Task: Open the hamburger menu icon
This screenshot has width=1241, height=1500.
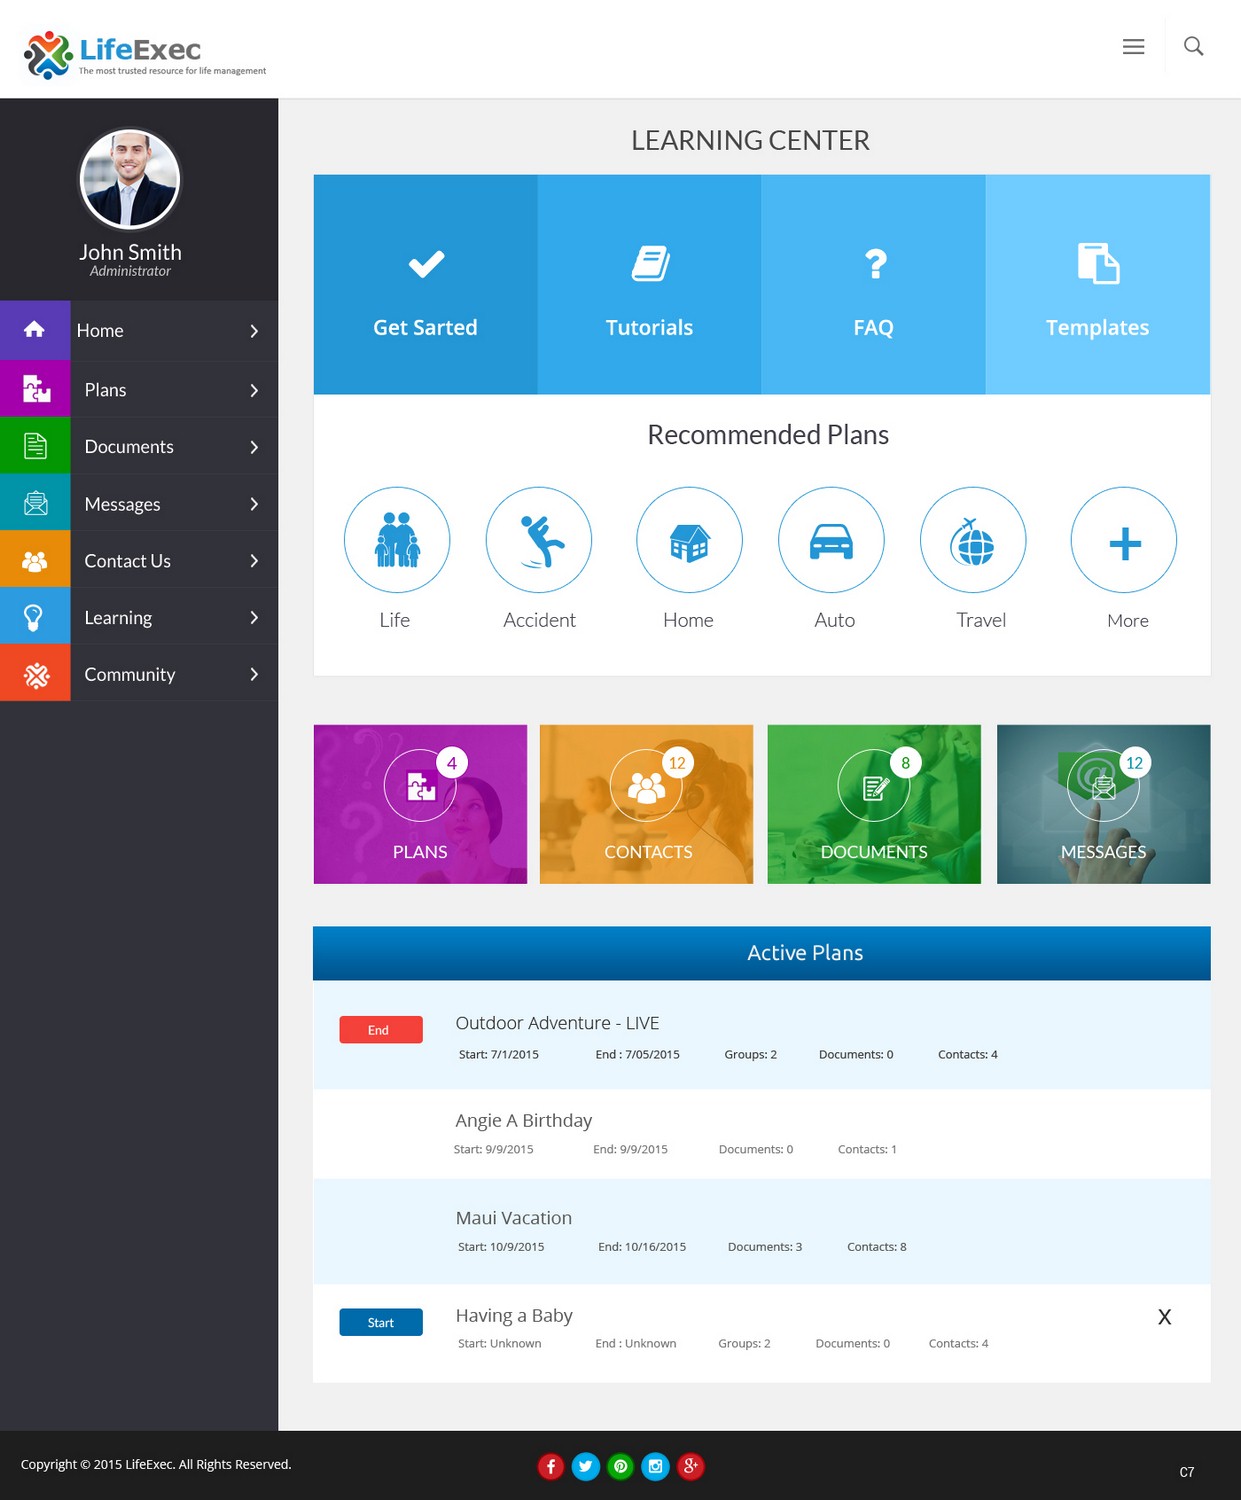Action: [1133, 46]
